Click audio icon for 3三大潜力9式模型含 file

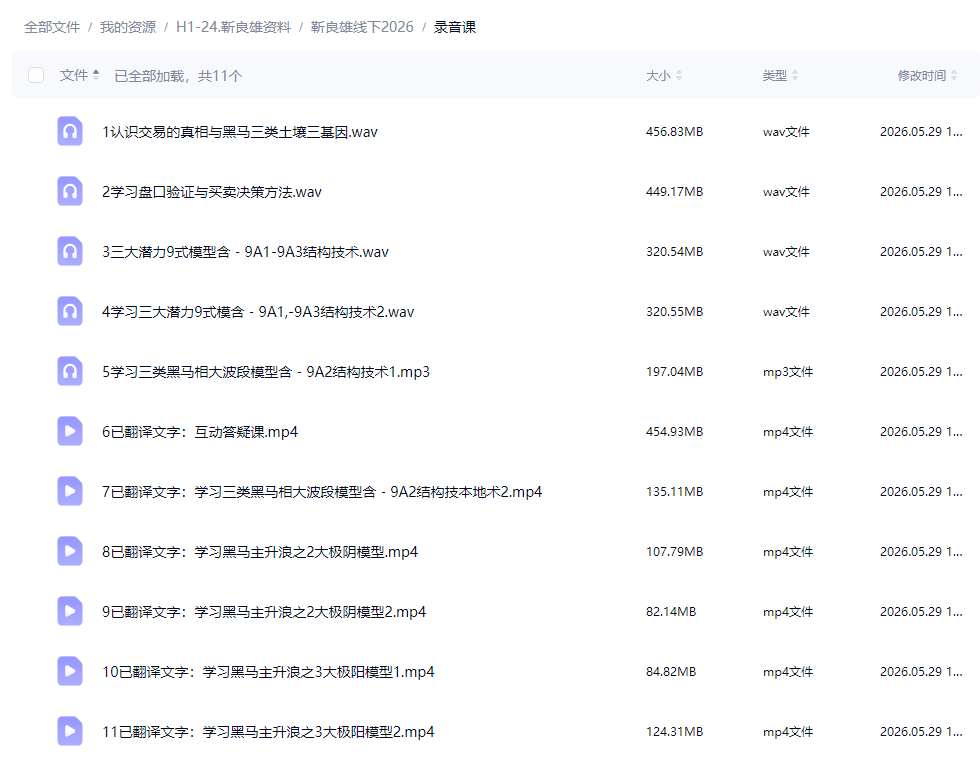coord(70,251)
